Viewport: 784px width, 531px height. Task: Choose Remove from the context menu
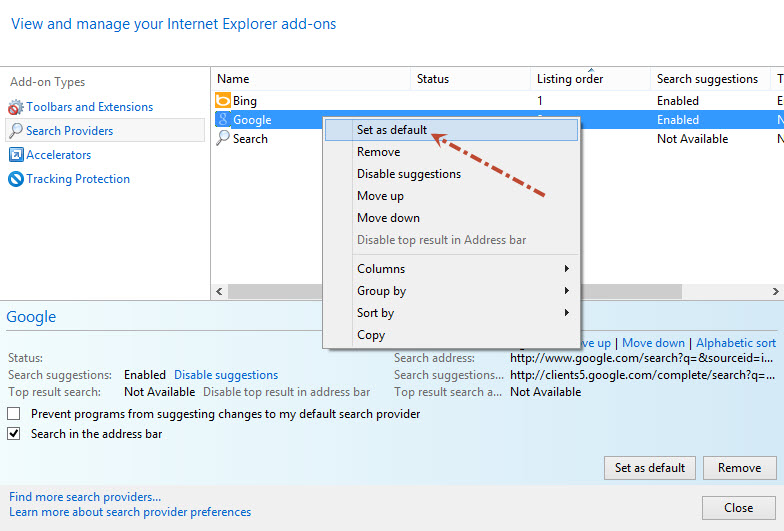[451, 152]
